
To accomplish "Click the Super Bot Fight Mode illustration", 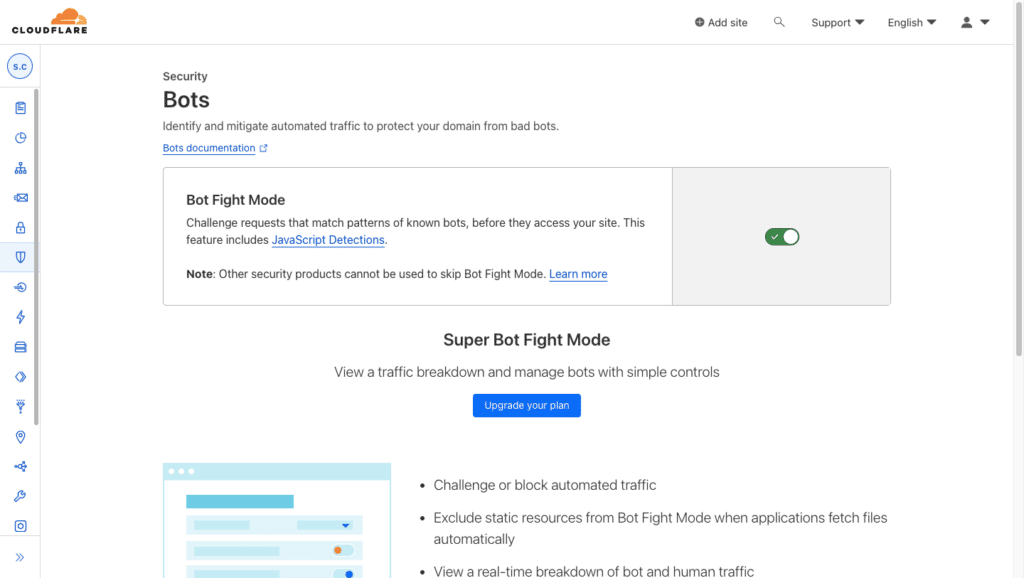I will point(277,521).
